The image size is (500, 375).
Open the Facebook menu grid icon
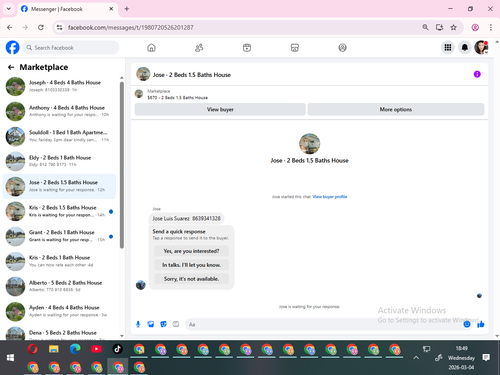[448, 48]
